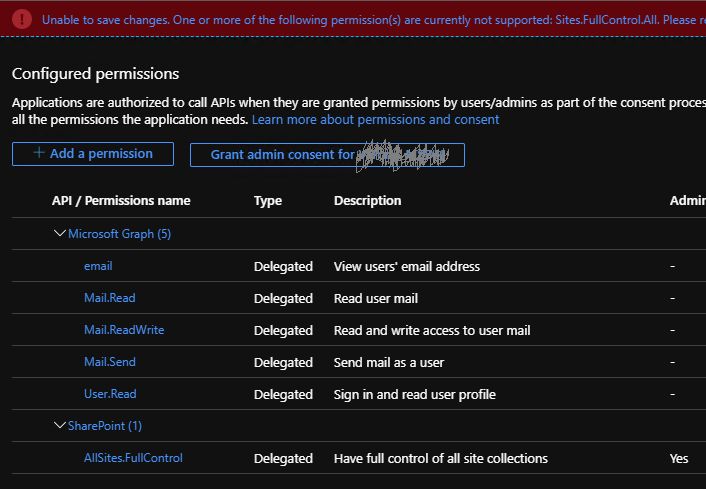Select the Delegated cell in User.Read row
The height and width of the screenshot is (489, 706).
click(283, 394)
